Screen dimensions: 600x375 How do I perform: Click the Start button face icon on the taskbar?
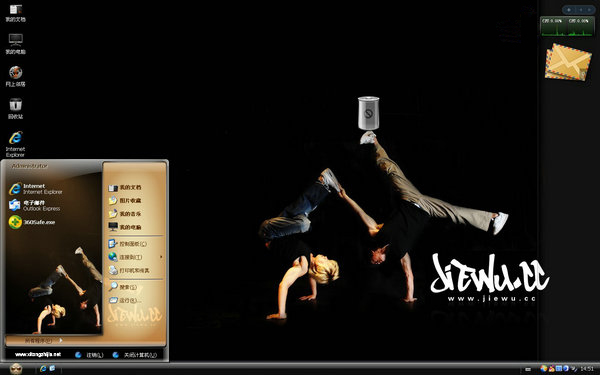click(x=16, y=369)
